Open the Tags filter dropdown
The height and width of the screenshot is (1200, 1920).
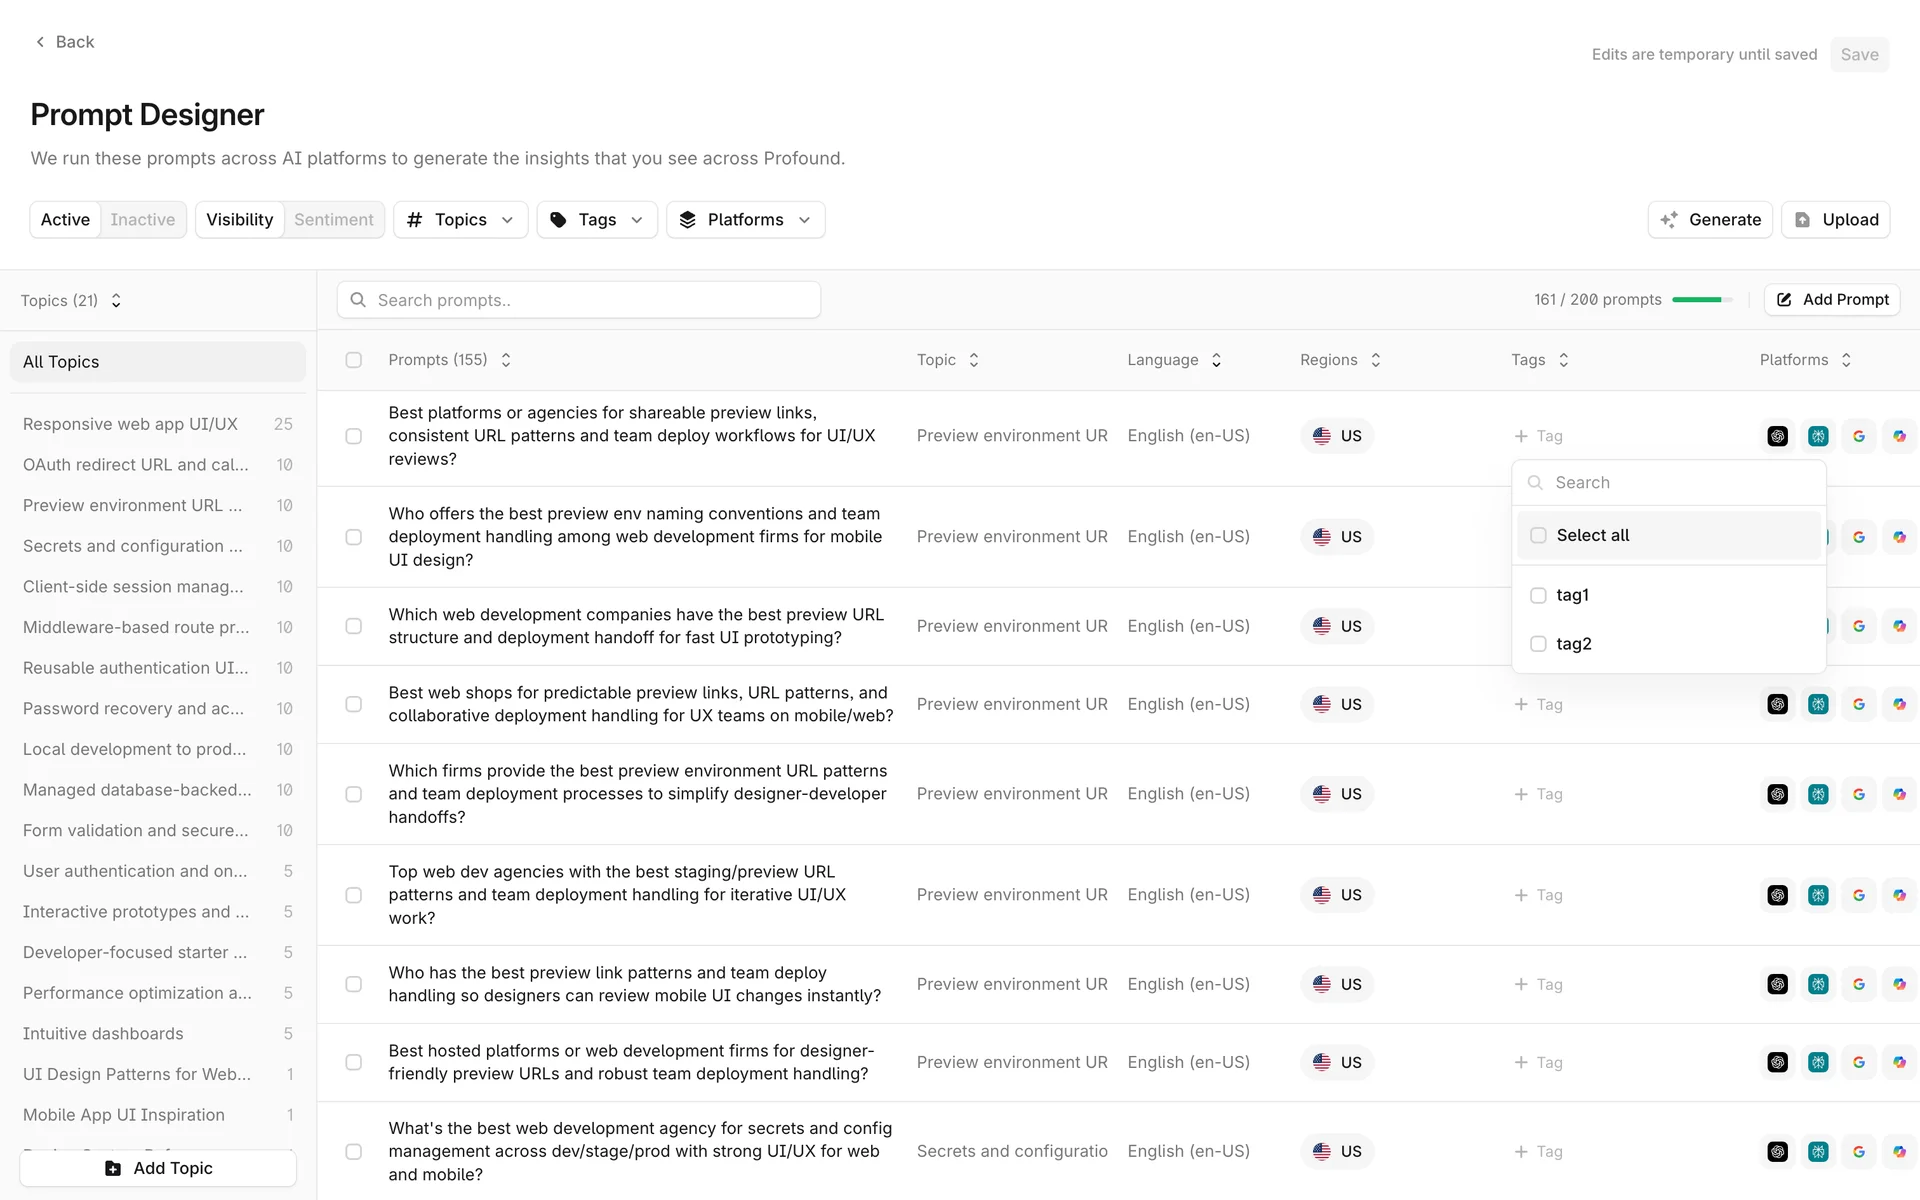click(597, 220)
